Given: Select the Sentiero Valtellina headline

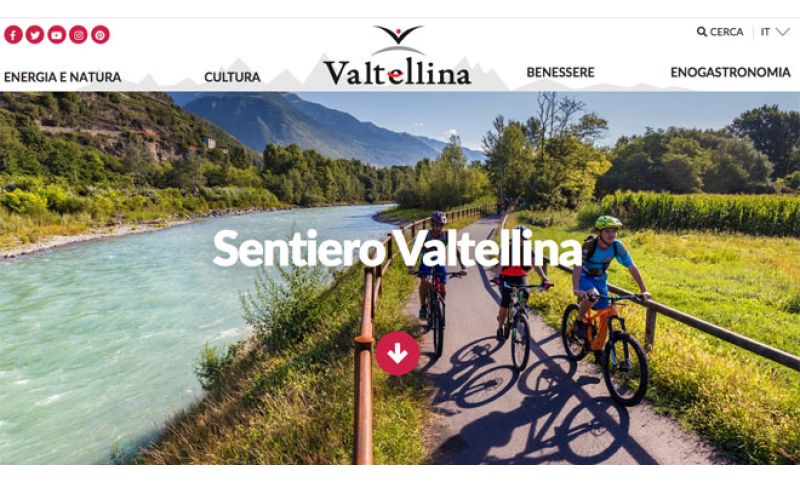Looking at the screenshot, I should [397, 249].
